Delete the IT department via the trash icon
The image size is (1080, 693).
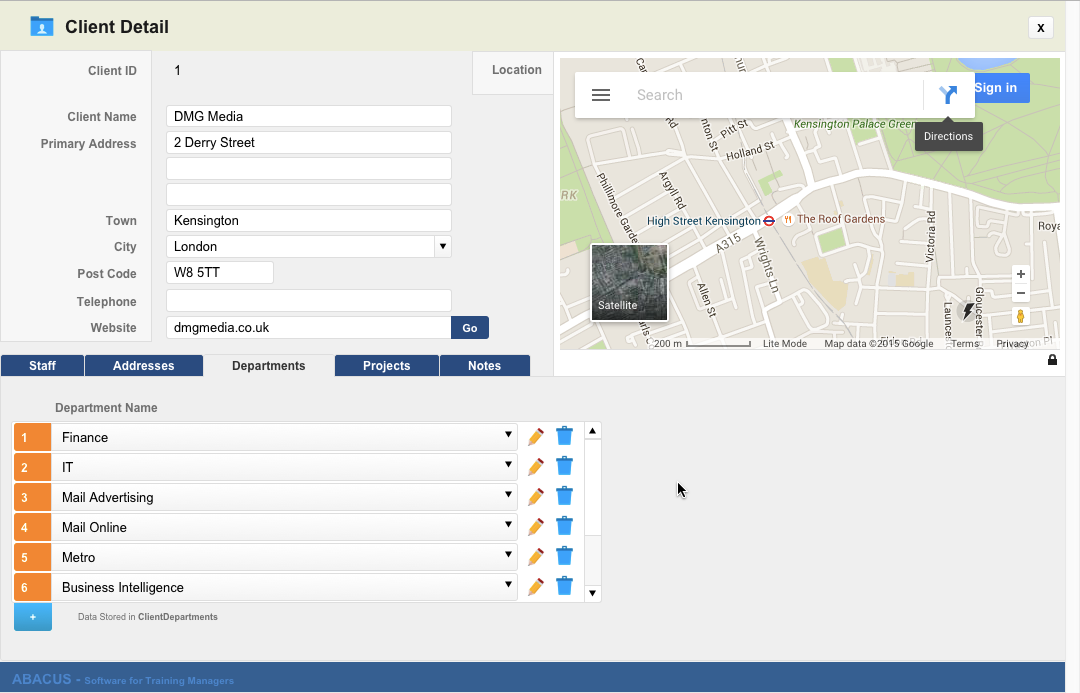pos(564,466)
